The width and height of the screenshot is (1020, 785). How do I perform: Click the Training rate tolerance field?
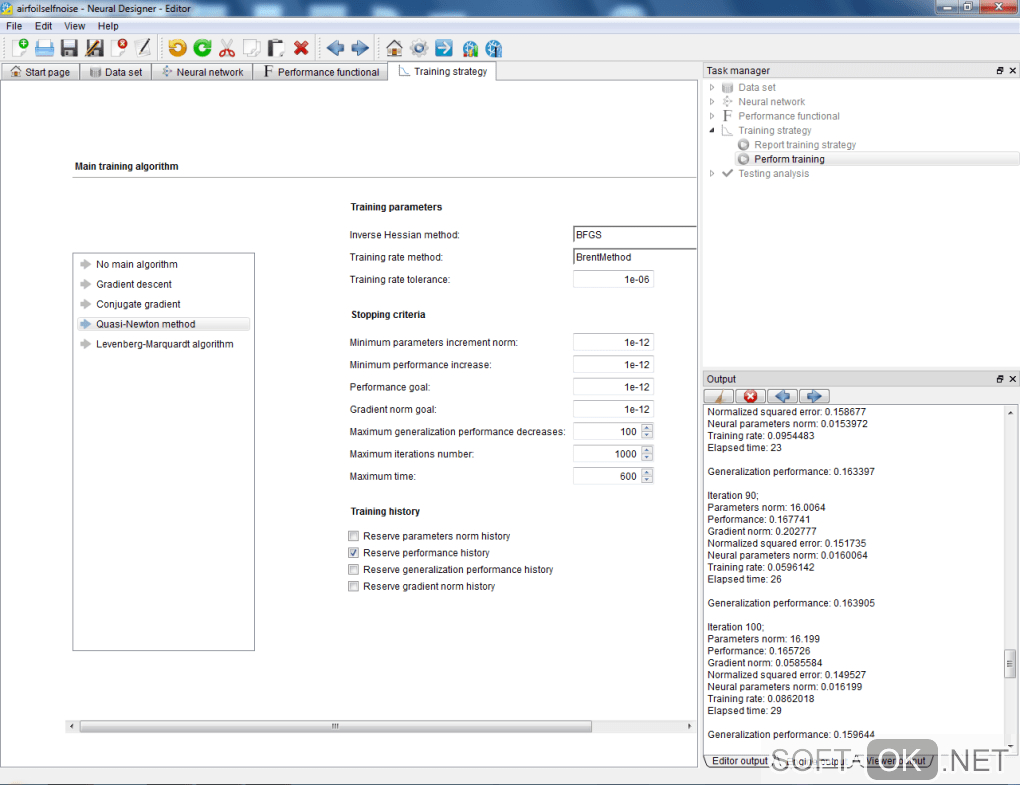point(613,280)
